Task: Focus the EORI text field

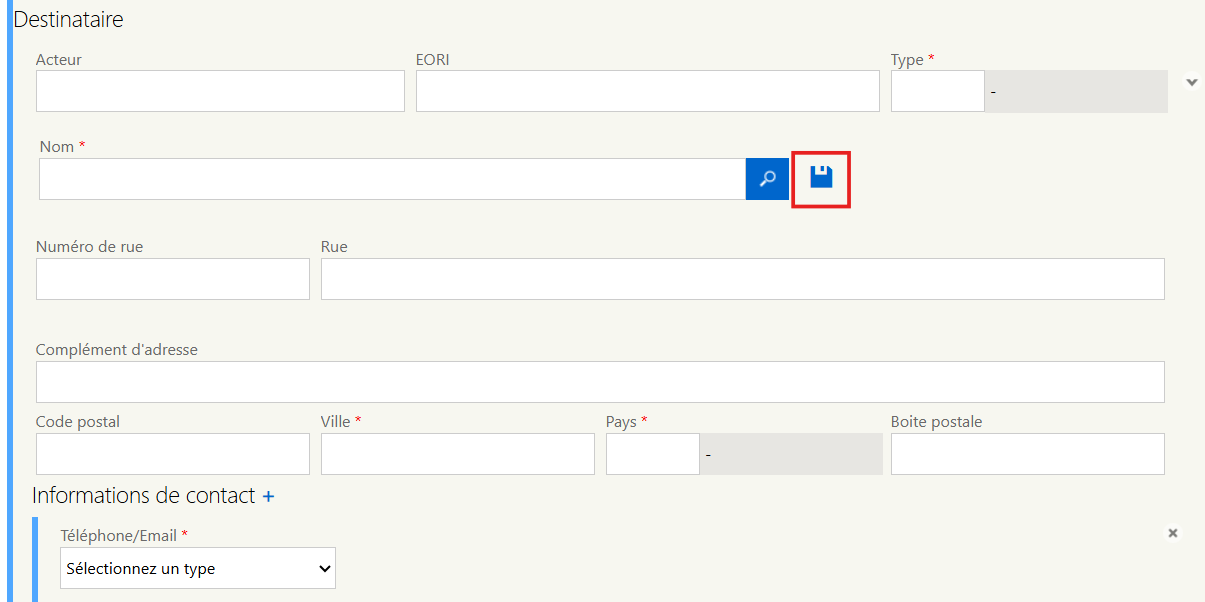Action: pyautogui.click(x=647, y=91)
